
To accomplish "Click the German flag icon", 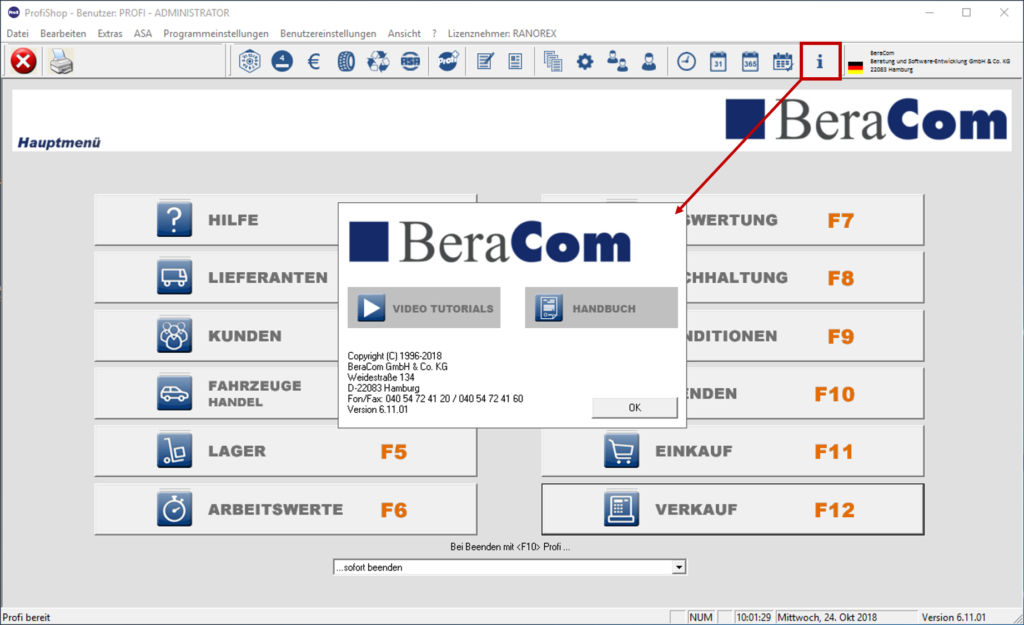I will (x=856, y=66).
